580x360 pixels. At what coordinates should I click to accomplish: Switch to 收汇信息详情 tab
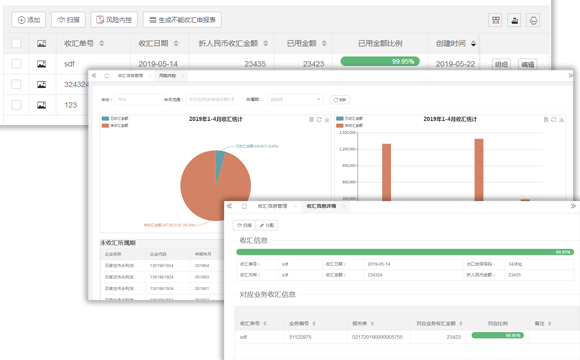(x=321, y=206)
